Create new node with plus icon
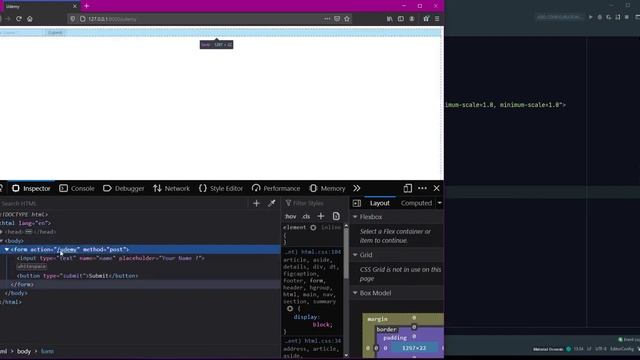Viewport: 640px width, 360px height. coord(256,203)
